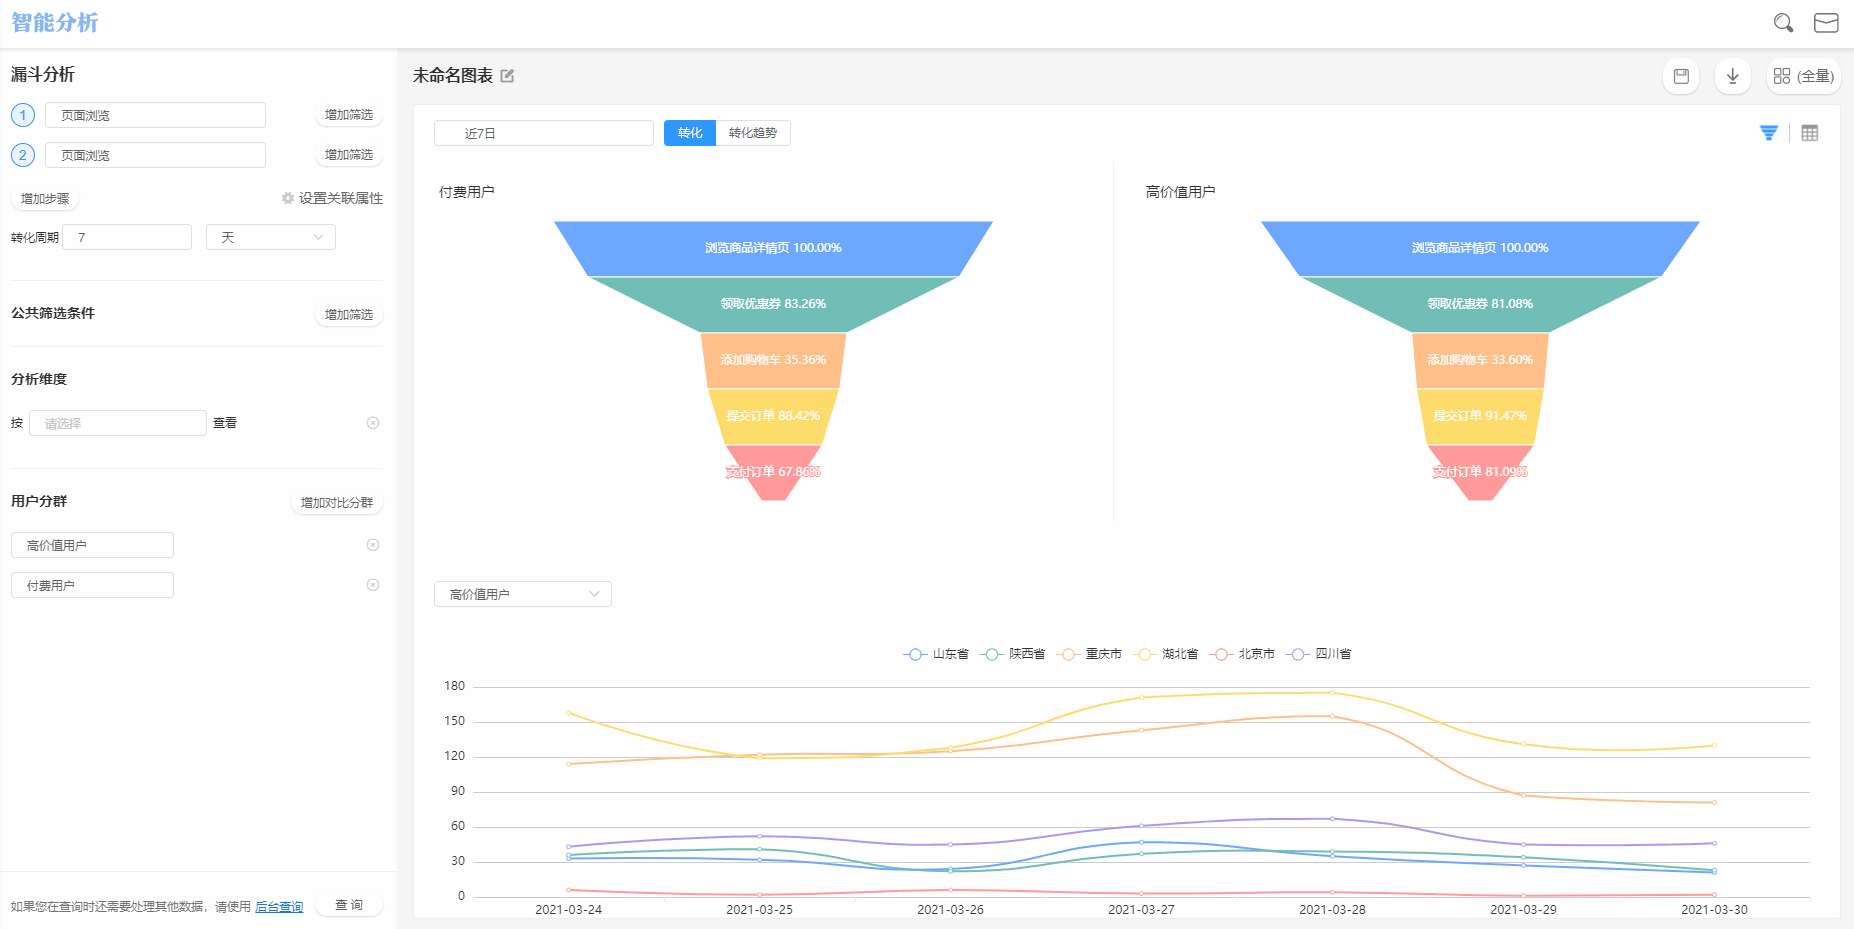This screenshot has width=1854, height=929.
Task: Click 付费用户 funnel 浏览商品详情页 segment
Action: (x=773, y=248)
